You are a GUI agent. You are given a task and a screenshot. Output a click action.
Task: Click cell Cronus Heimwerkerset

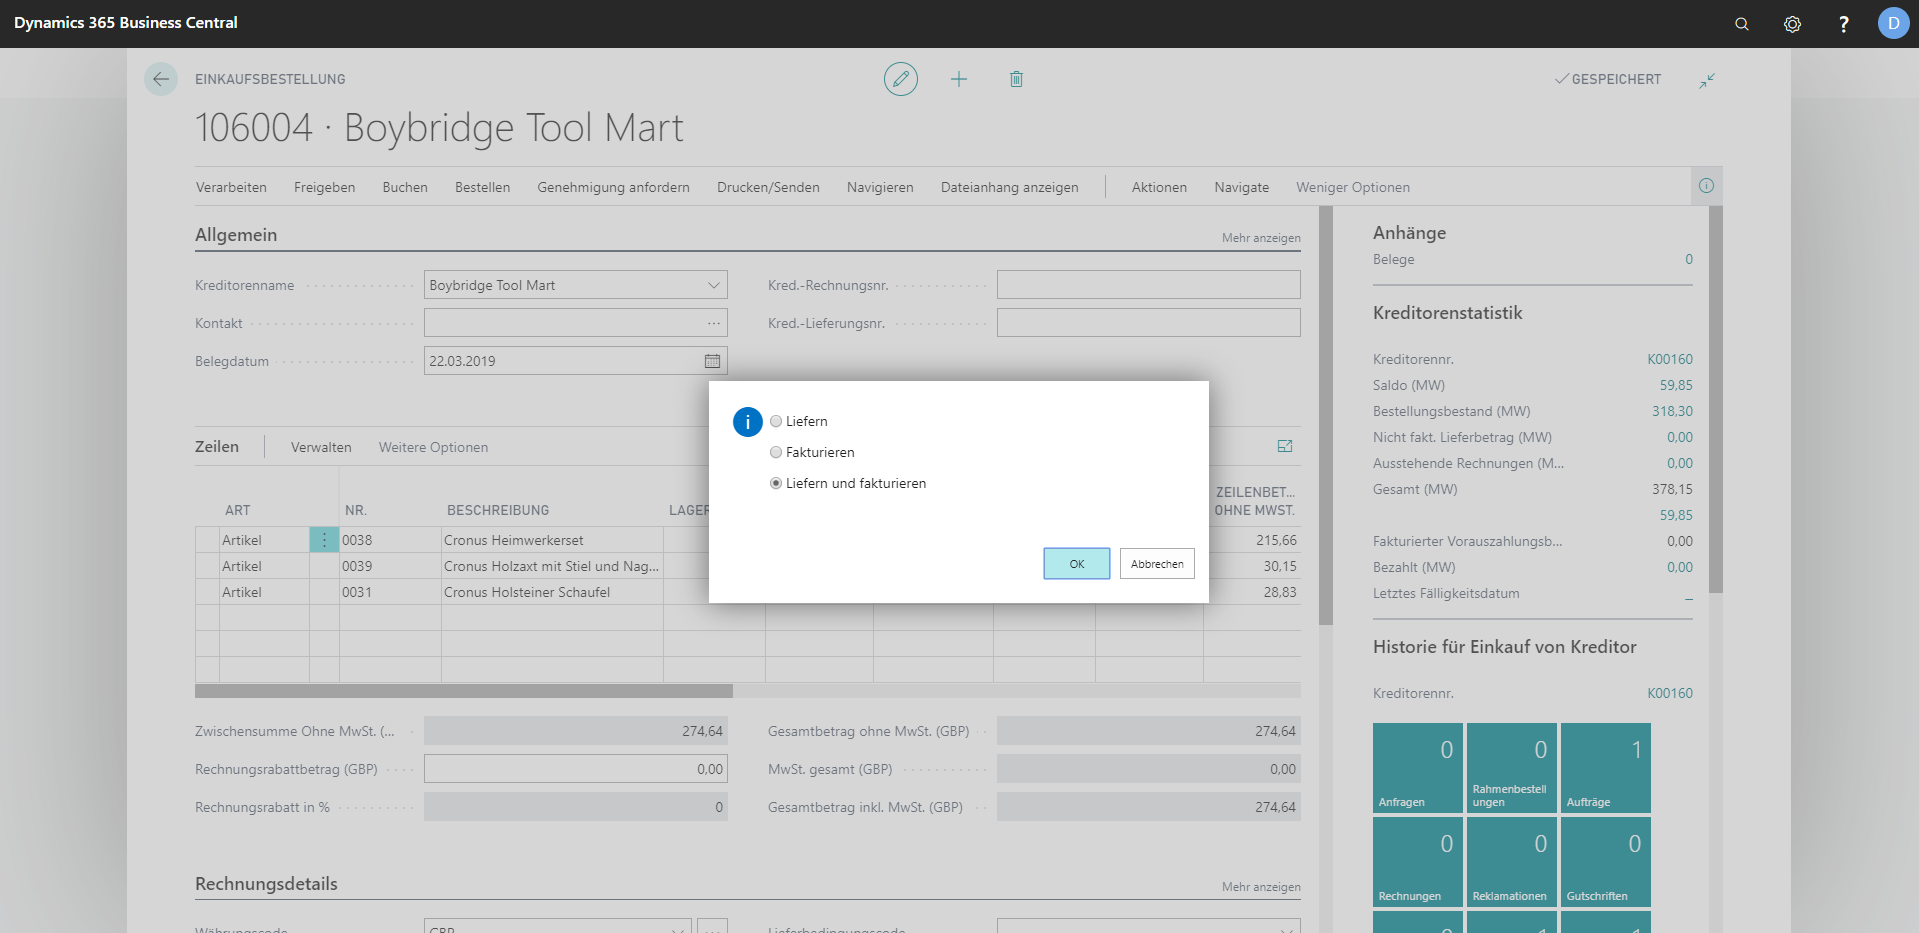552,540
